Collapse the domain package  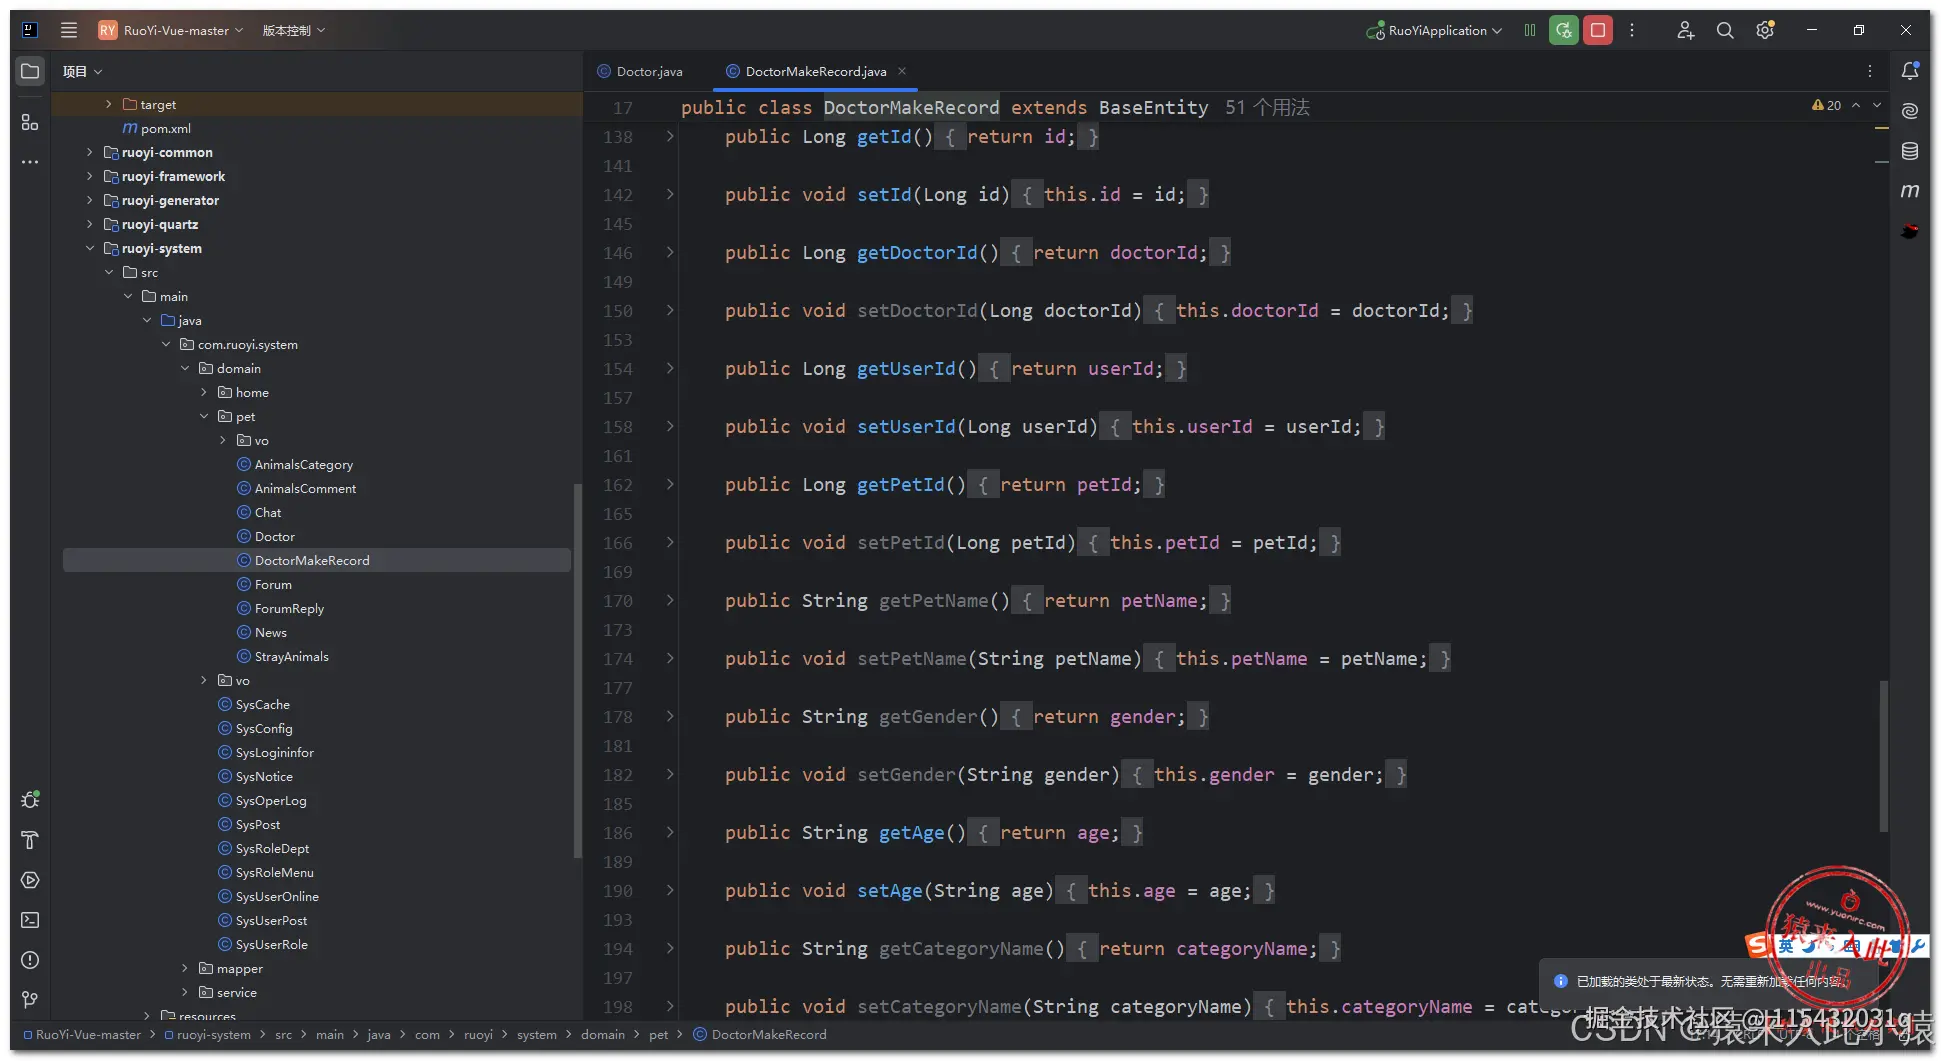click(x=185, y=368)
